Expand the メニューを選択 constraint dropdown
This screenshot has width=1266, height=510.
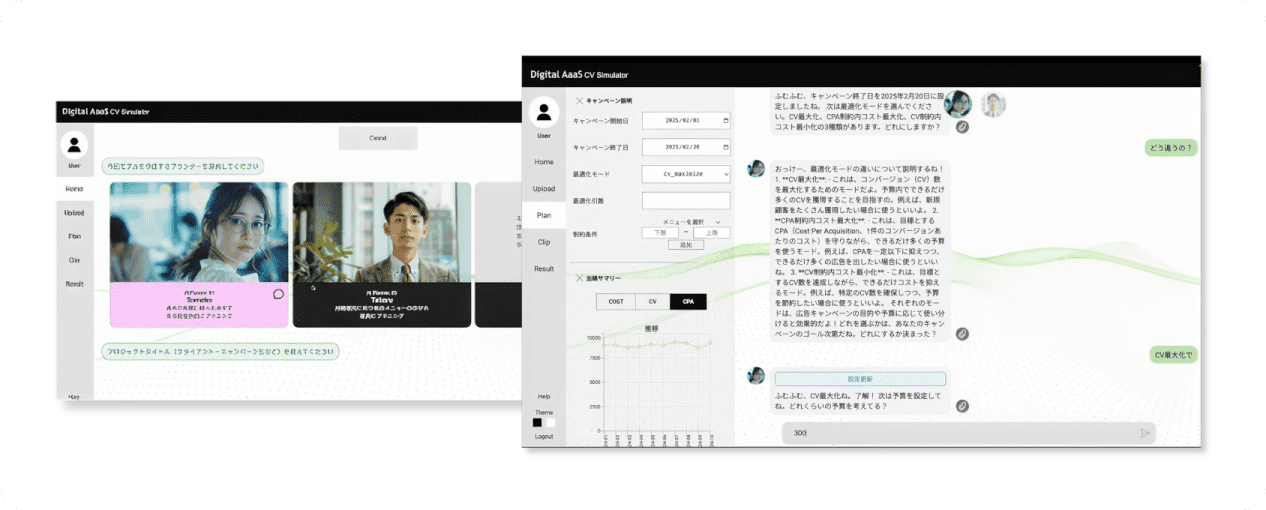(691, 221)
